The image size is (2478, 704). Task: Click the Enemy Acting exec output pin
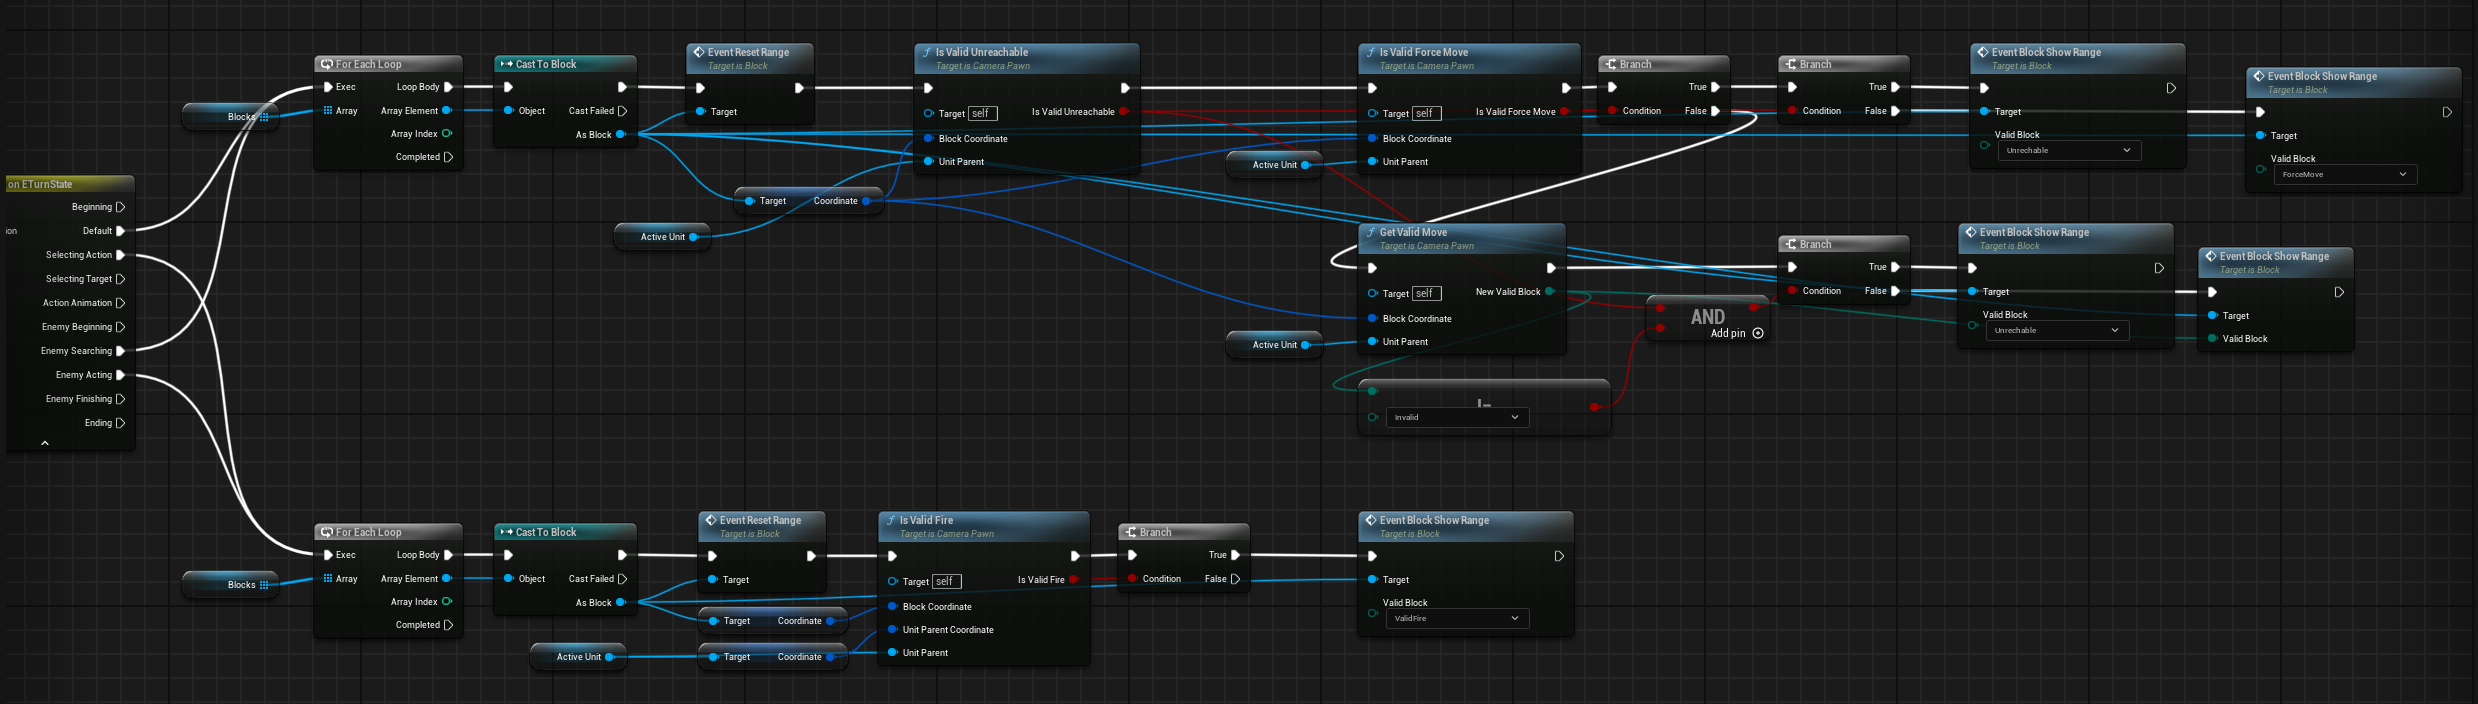click(121, 375)
